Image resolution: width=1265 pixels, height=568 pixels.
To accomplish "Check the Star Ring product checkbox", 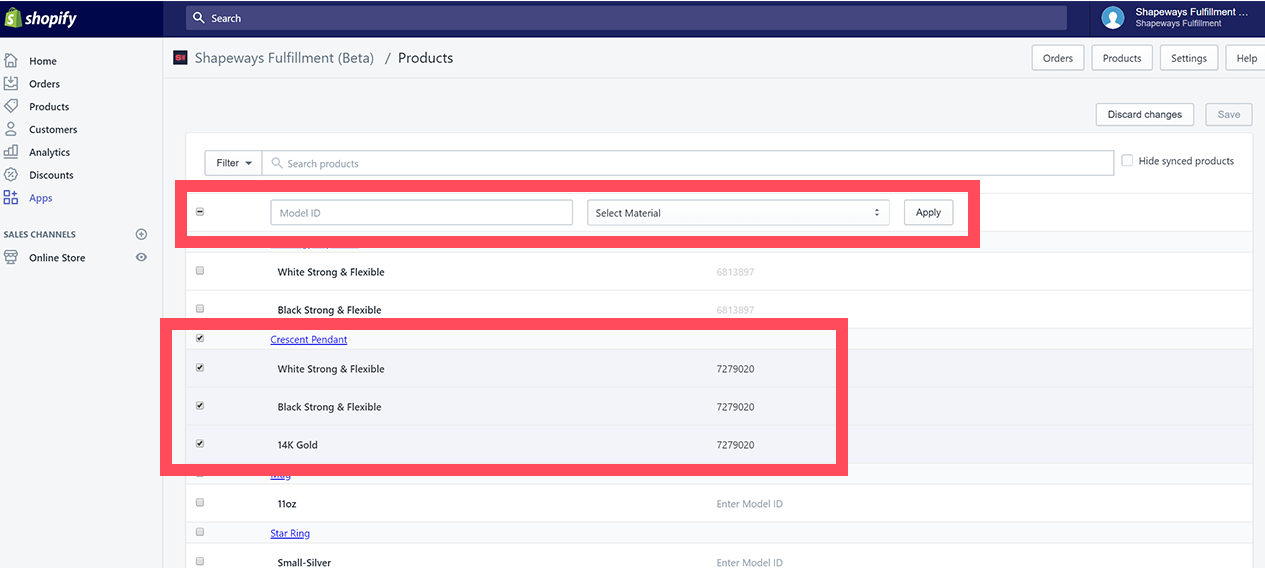I will pos(200,532).
